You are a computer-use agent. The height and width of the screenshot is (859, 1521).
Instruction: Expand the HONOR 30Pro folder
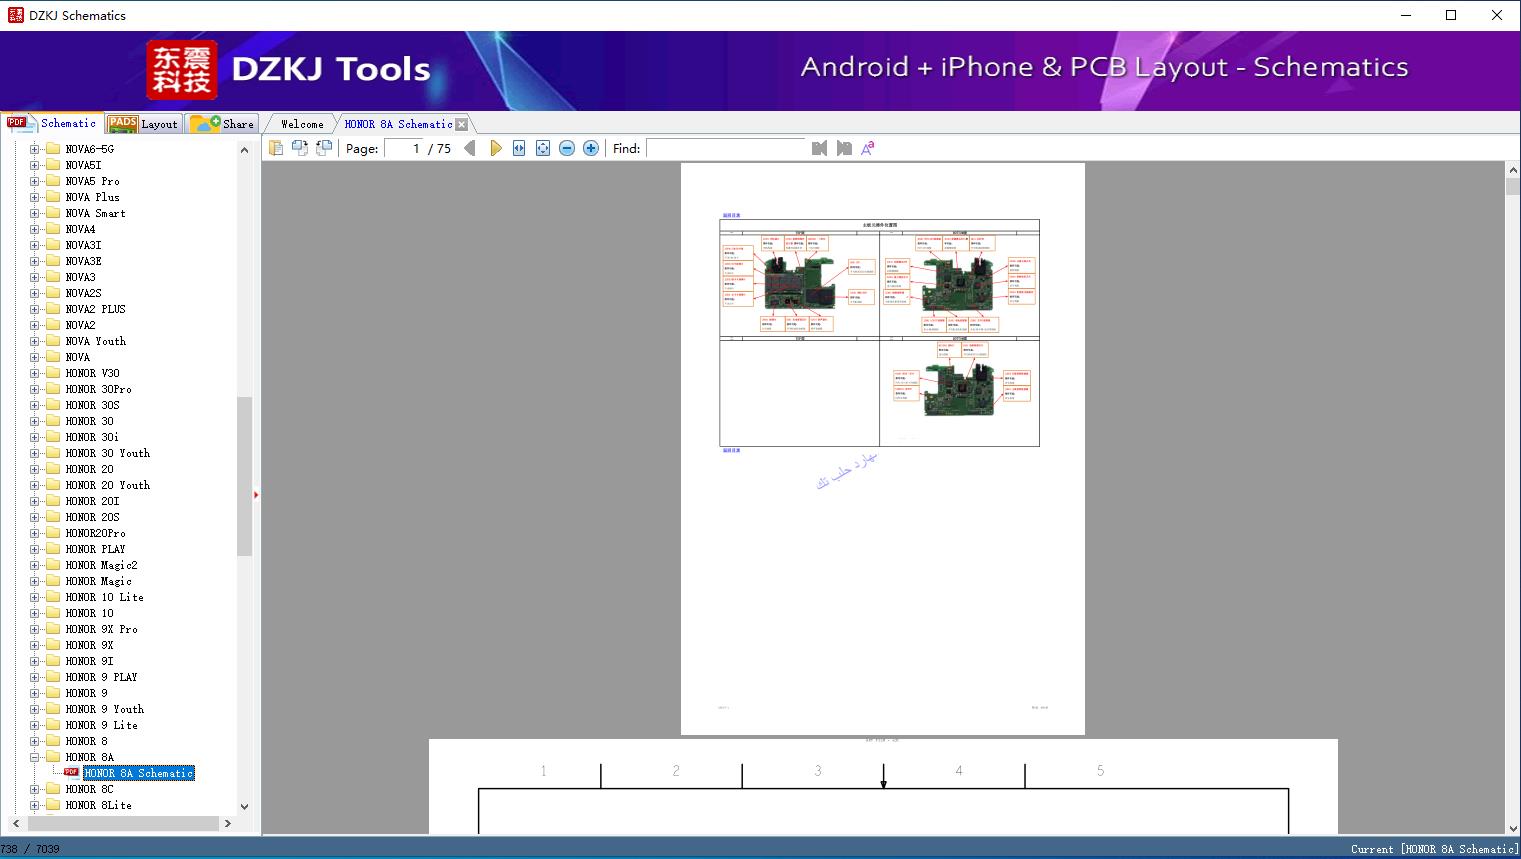click(34, 389)
